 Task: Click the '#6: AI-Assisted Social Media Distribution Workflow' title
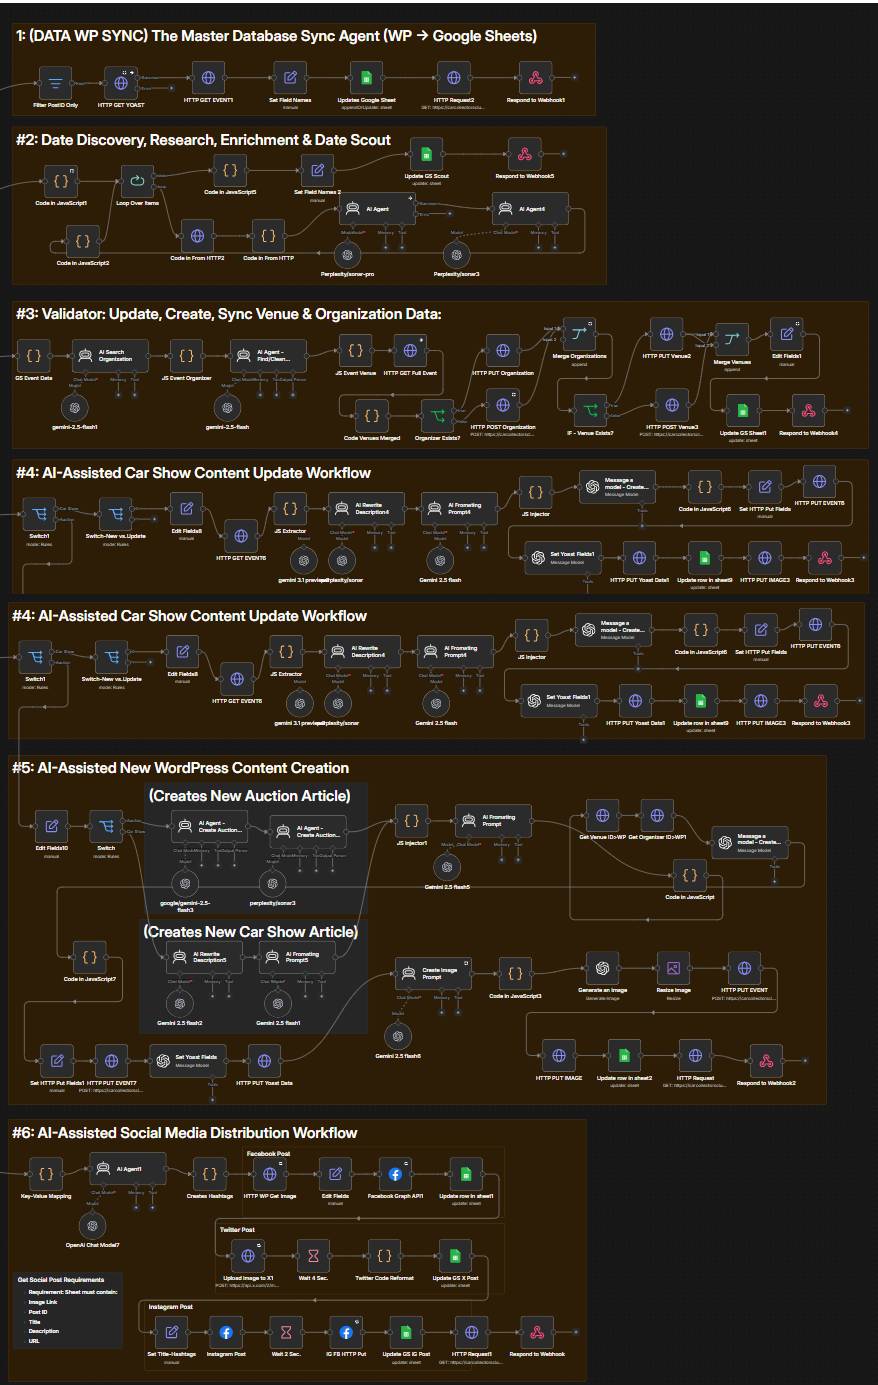(x=185, y=1133)
